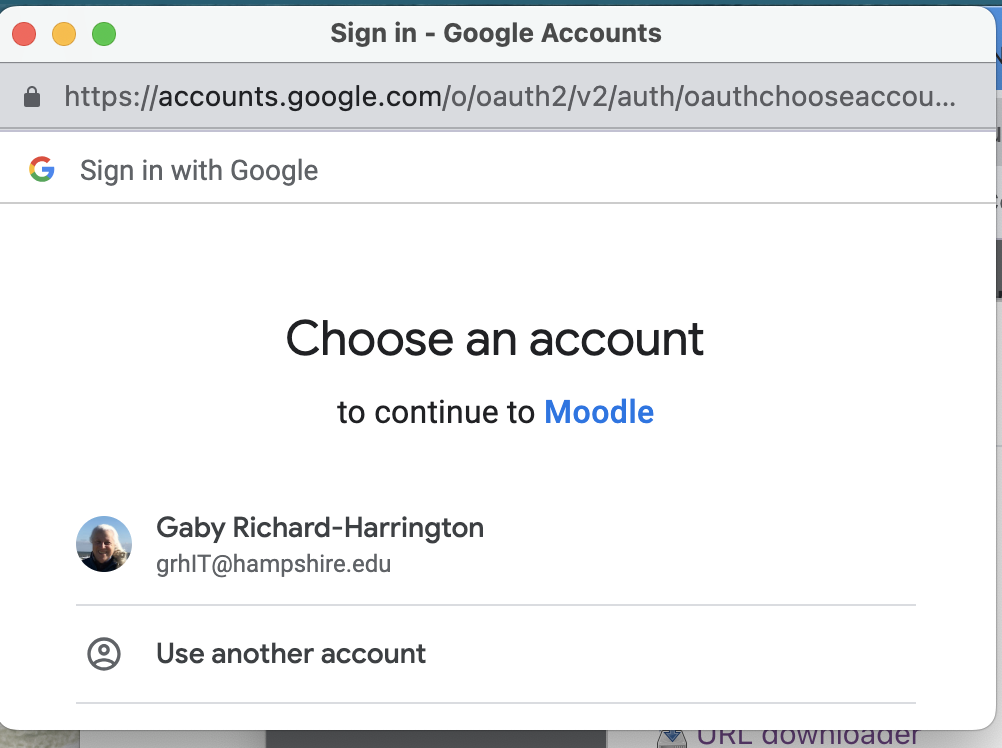Click the Sign in - Google Accounts title bar

[496, 33]
